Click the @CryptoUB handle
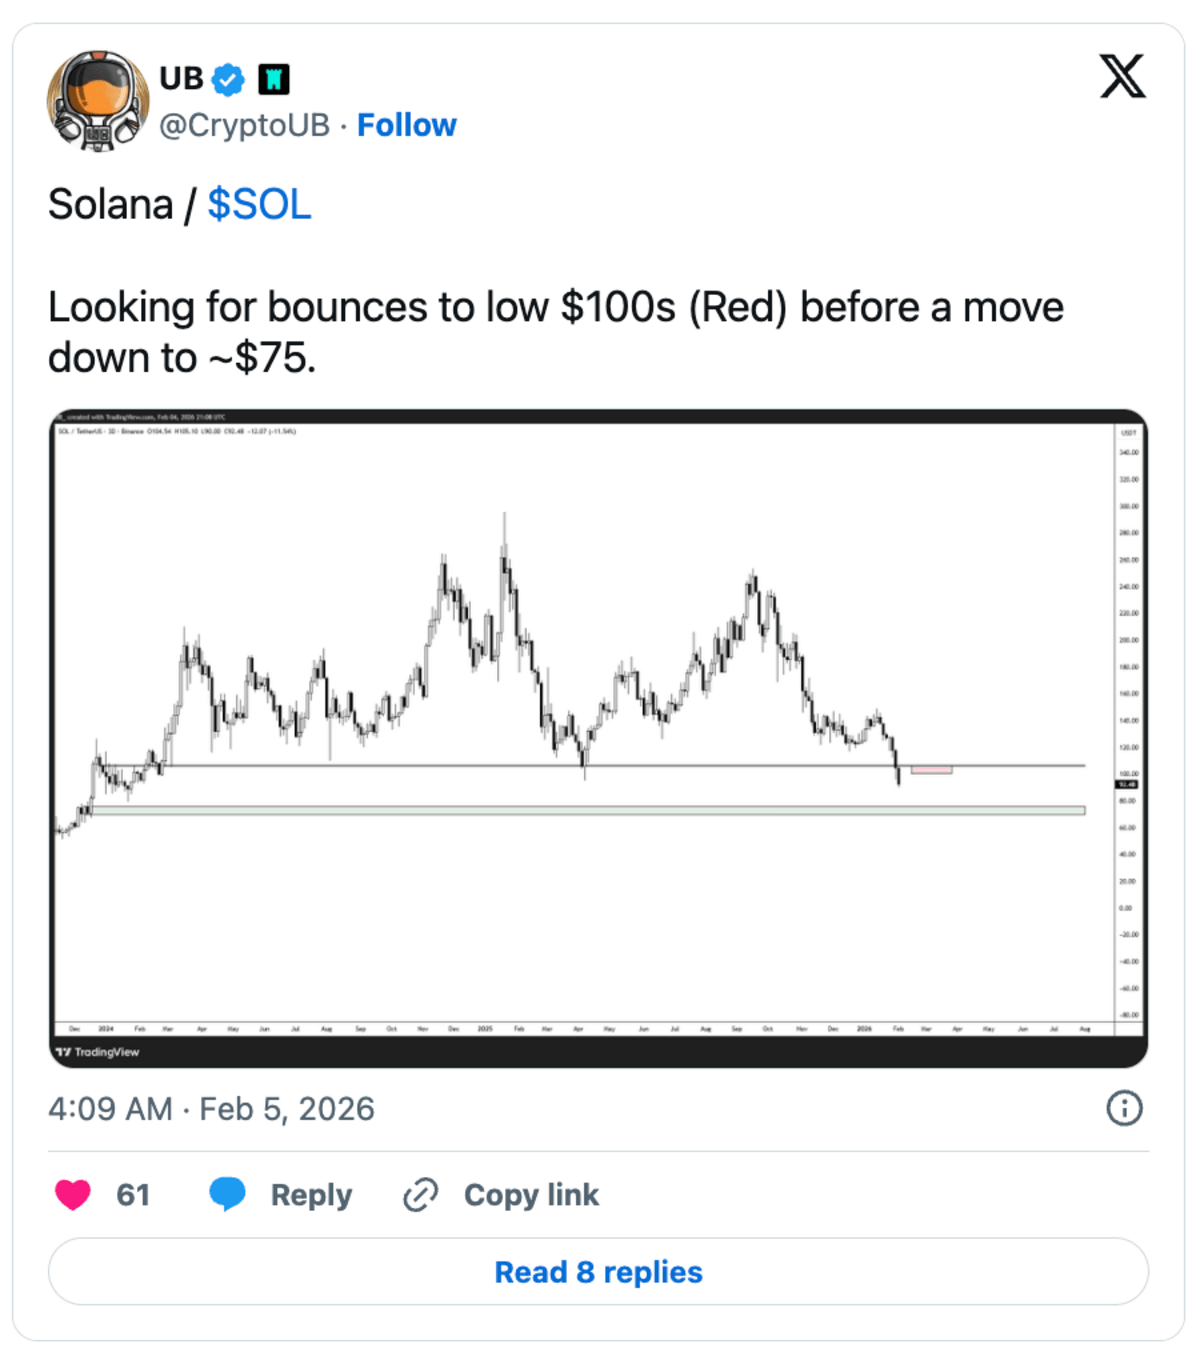The width and height of the screenshot is (1200, 1356). click(244, 125)
